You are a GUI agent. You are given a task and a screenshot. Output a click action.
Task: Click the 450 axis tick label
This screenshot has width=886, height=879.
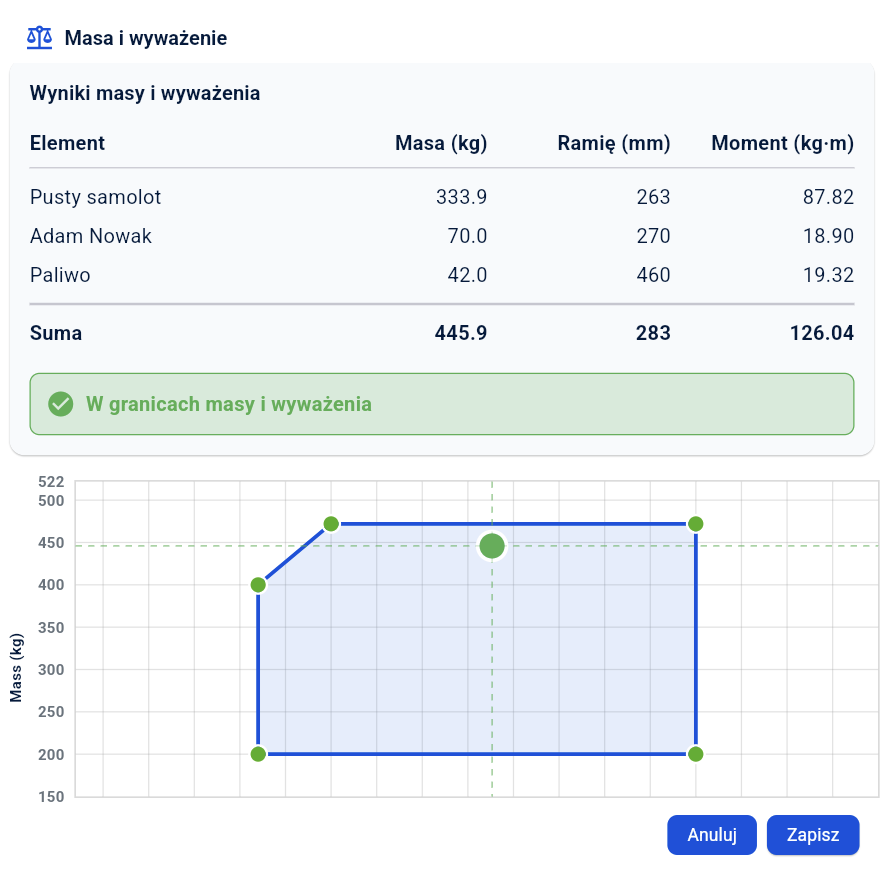click(51, 543)
